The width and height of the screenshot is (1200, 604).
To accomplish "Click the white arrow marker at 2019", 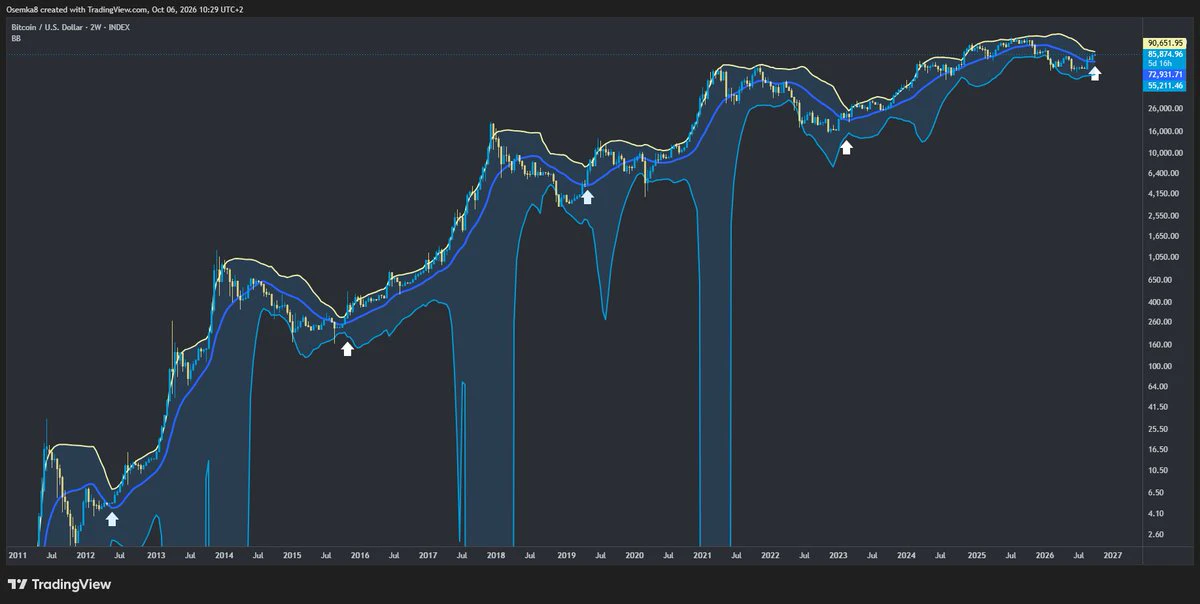I will [588, 196].
